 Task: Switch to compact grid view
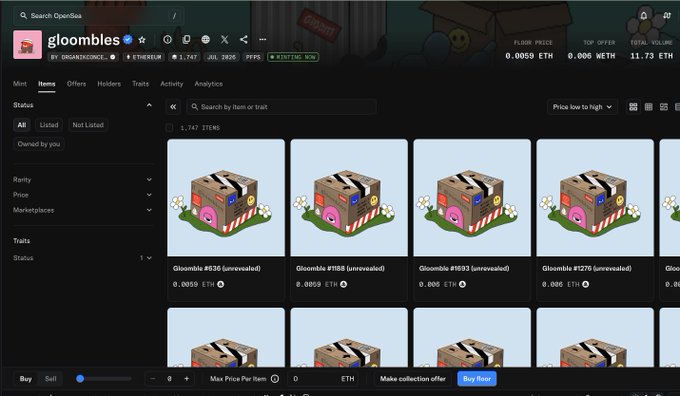648,107
